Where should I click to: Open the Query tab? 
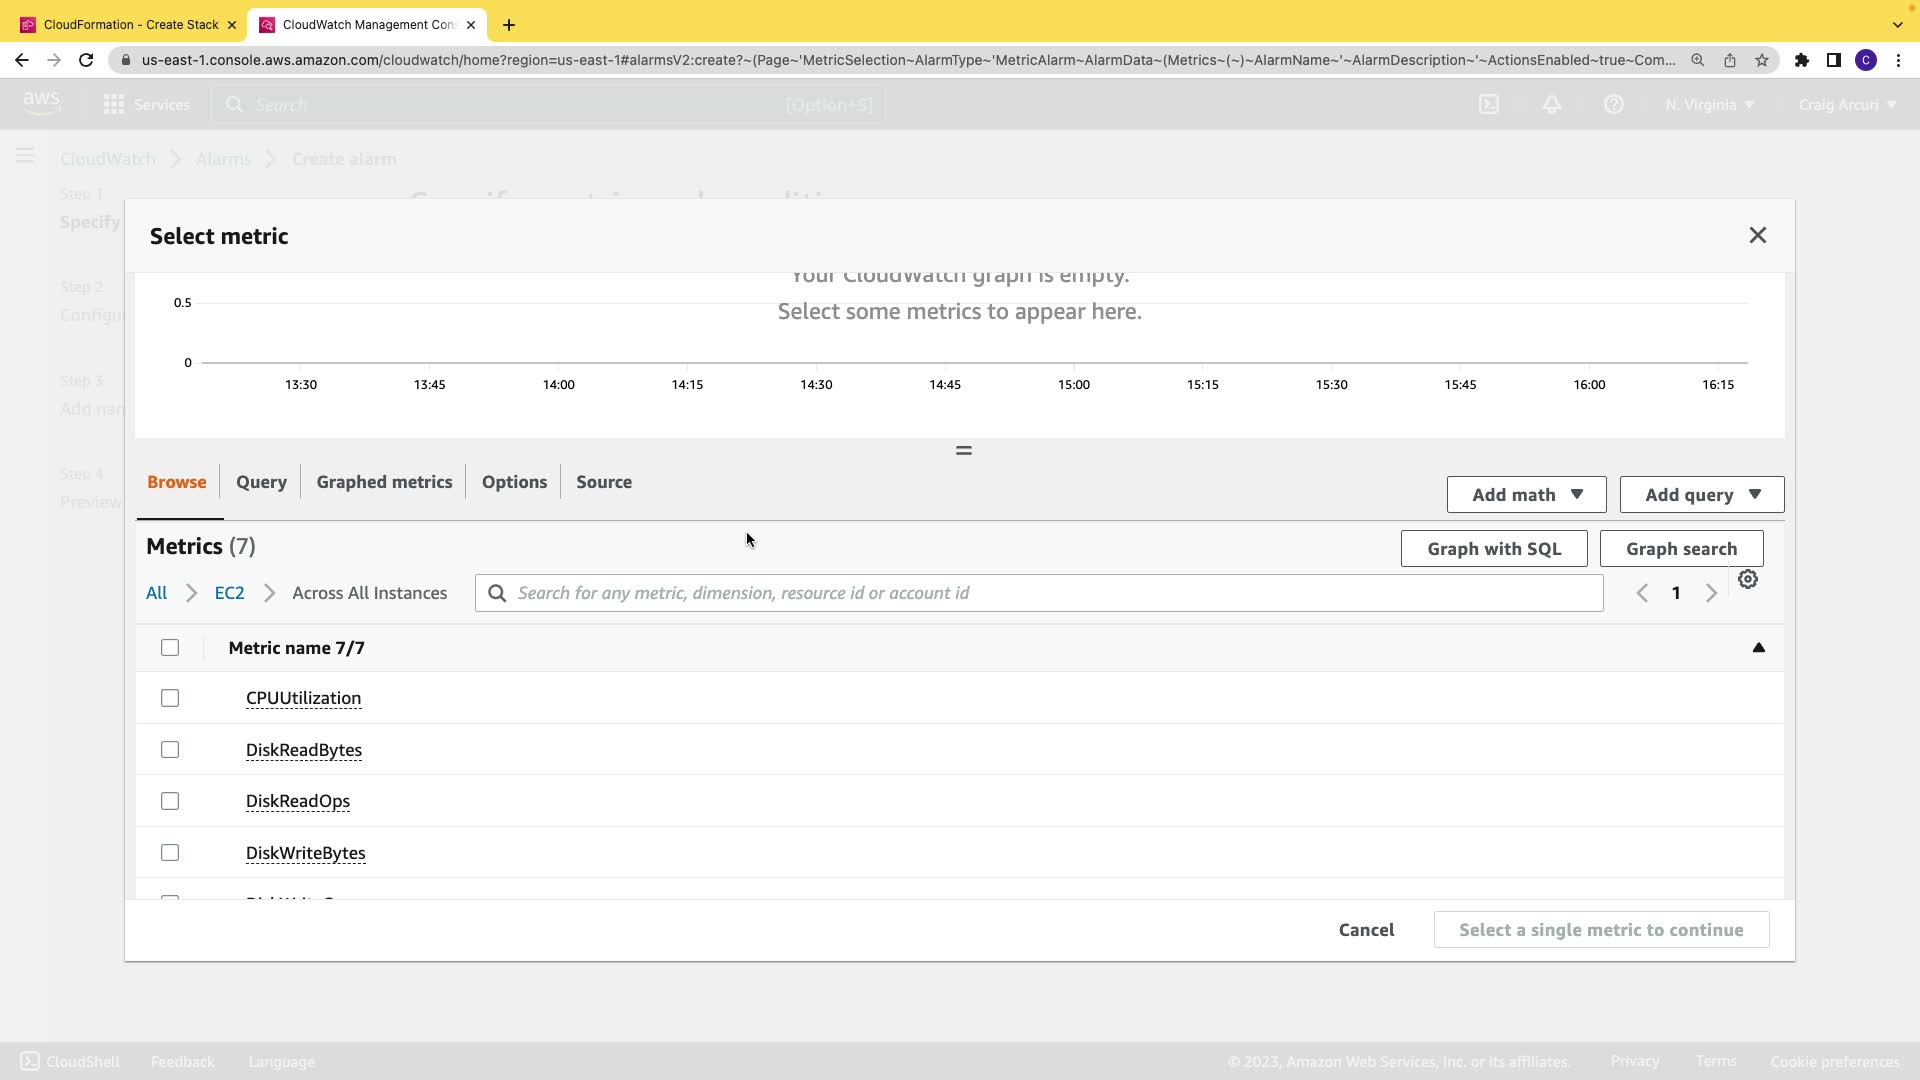(261, 482)
